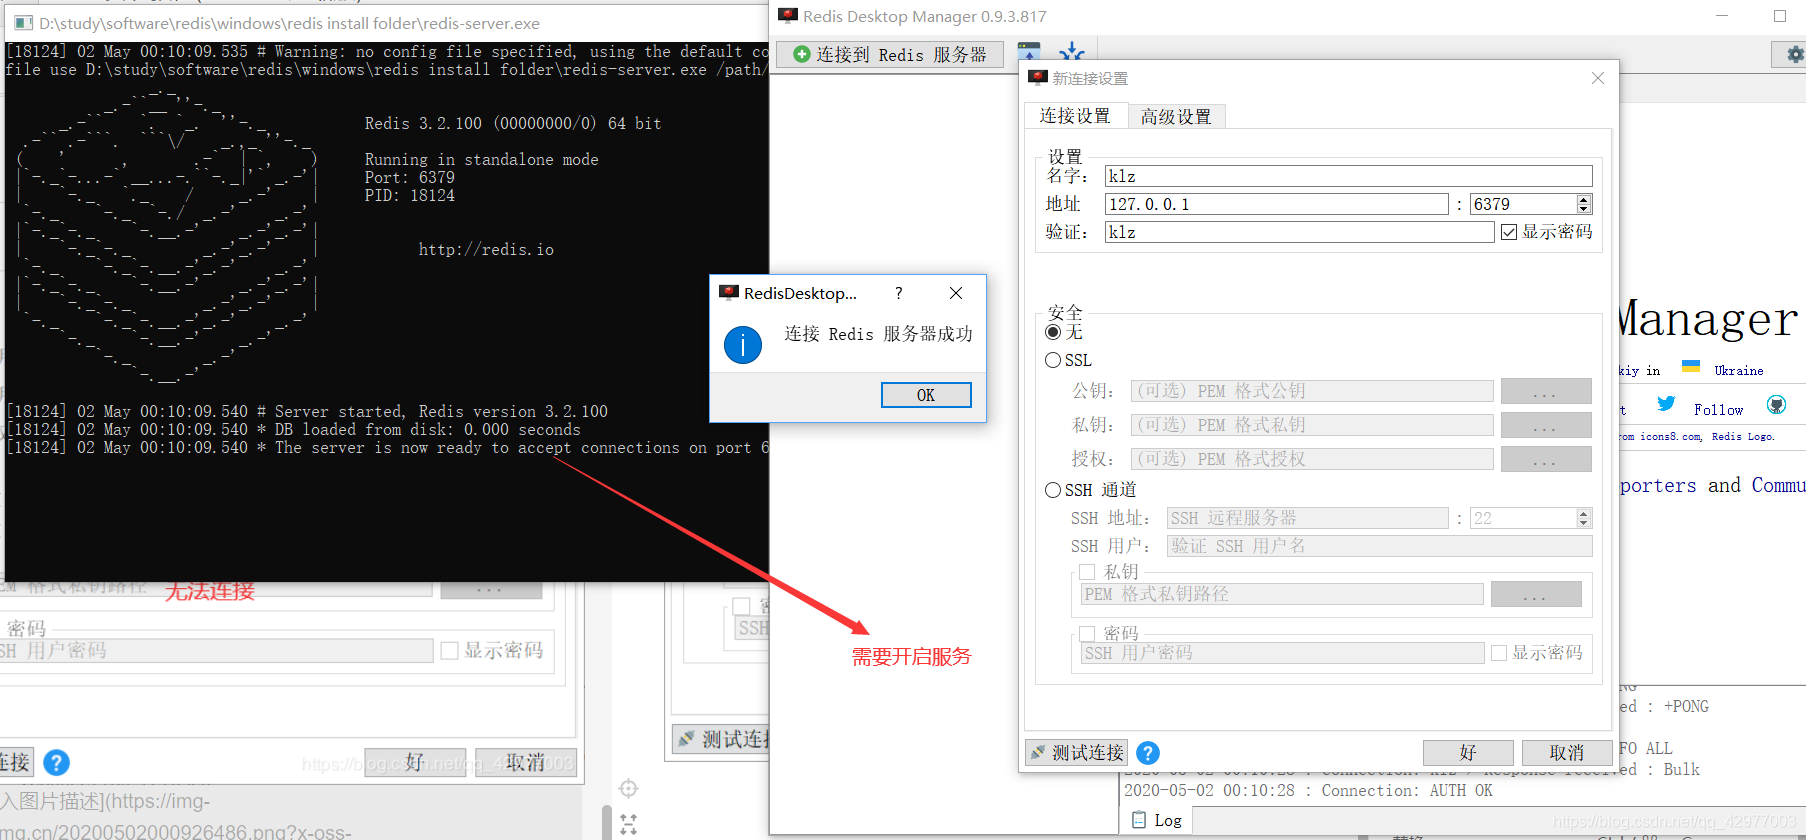Image resolution: width=1806 pixels, height=840 pixels.
Task: Browse for the 私钥 file under SSL
Action: coord(1546,425)
